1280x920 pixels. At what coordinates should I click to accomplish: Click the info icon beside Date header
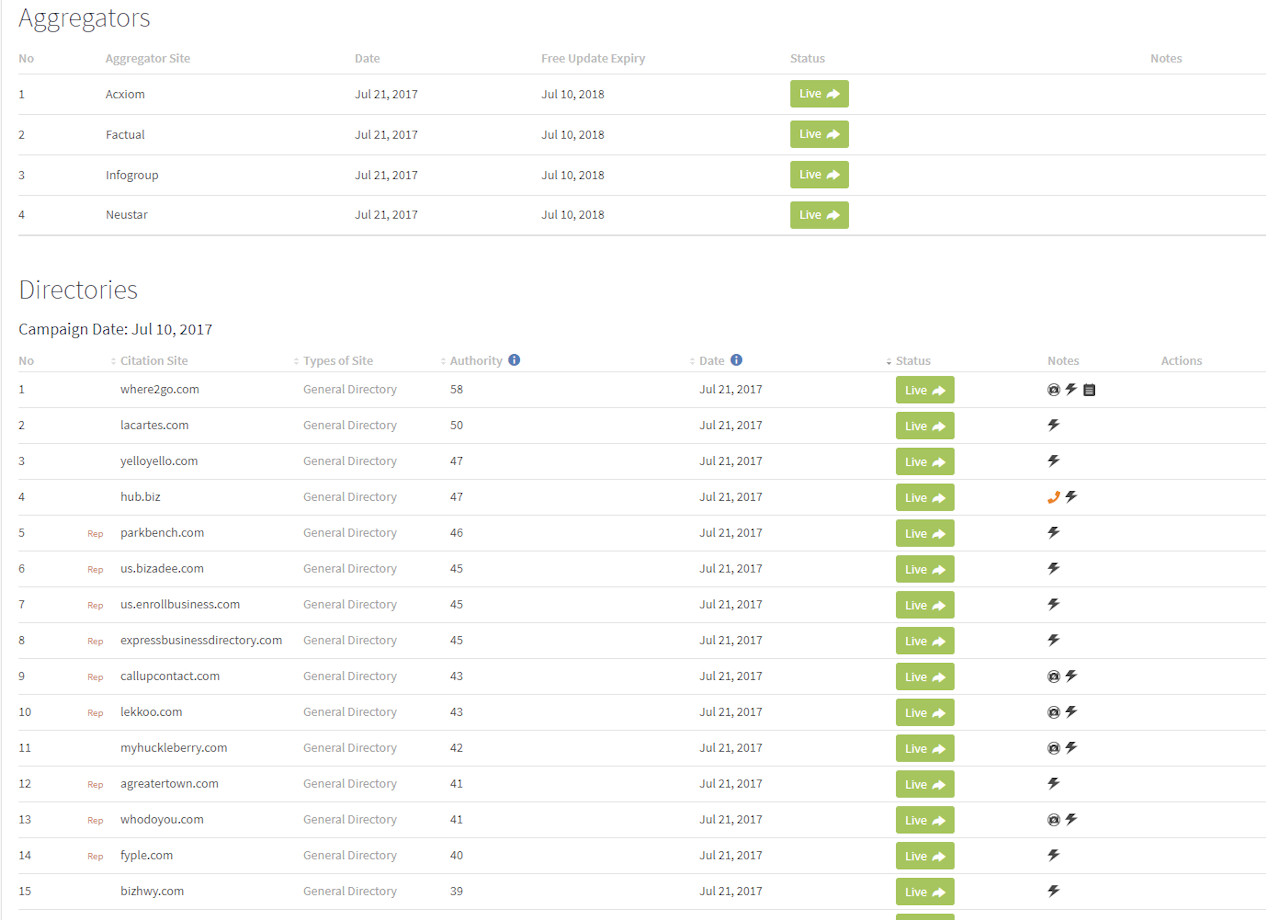[x=736, y=360]
